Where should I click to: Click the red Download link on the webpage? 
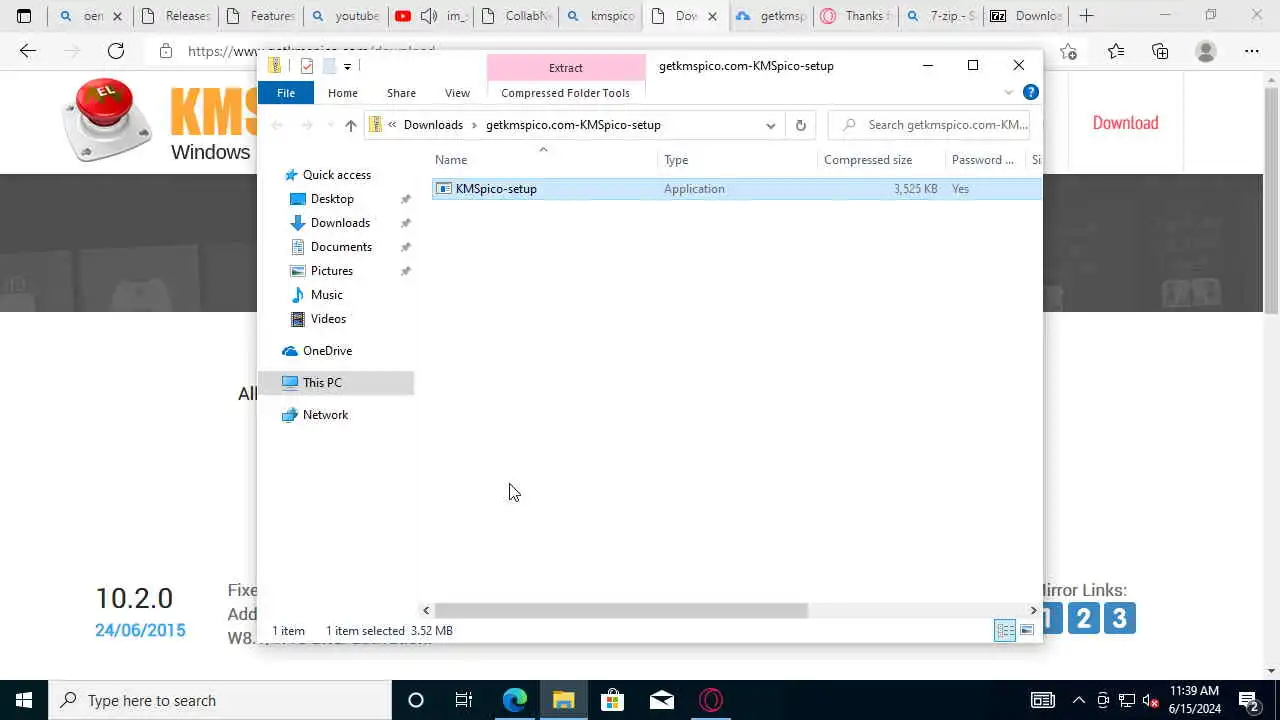[1125, 123]
